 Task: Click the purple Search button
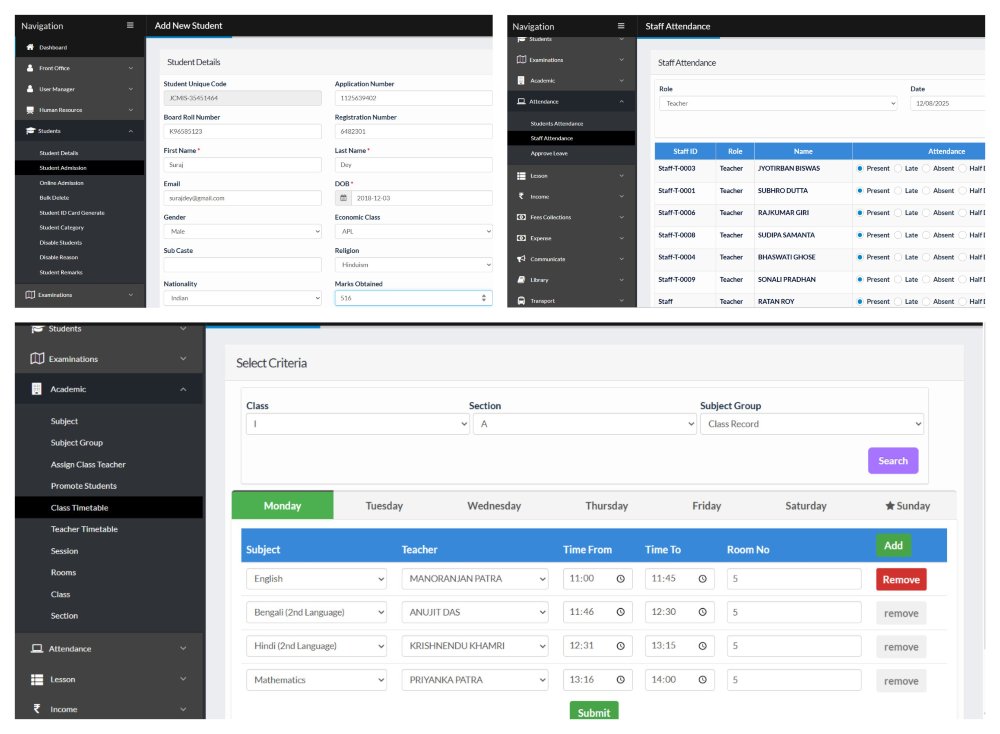(893, 460)
